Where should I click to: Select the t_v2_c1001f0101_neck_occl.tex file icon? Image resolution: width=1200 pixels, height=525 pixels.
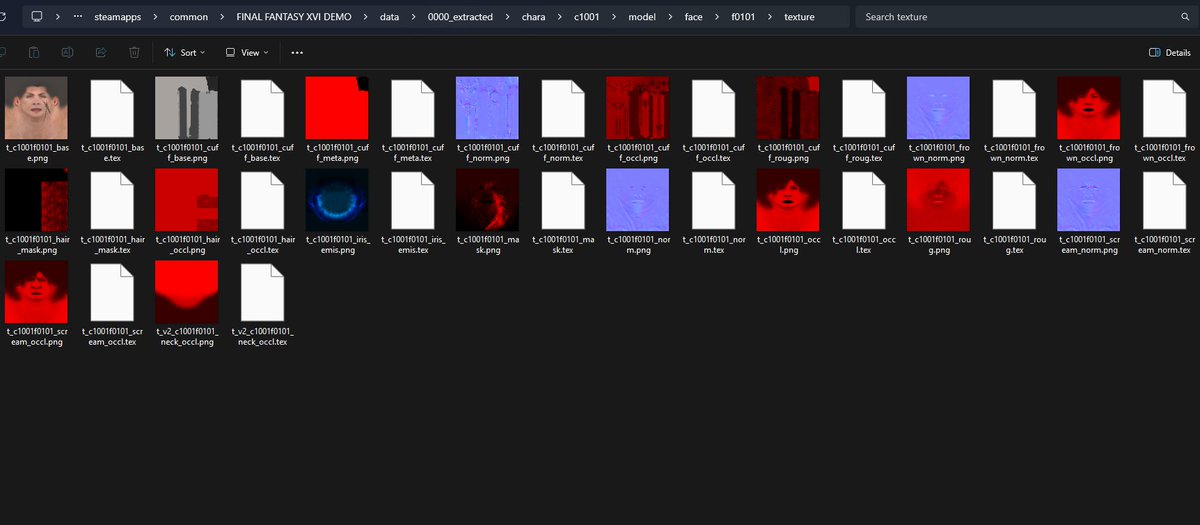click(x=262, y=292)
